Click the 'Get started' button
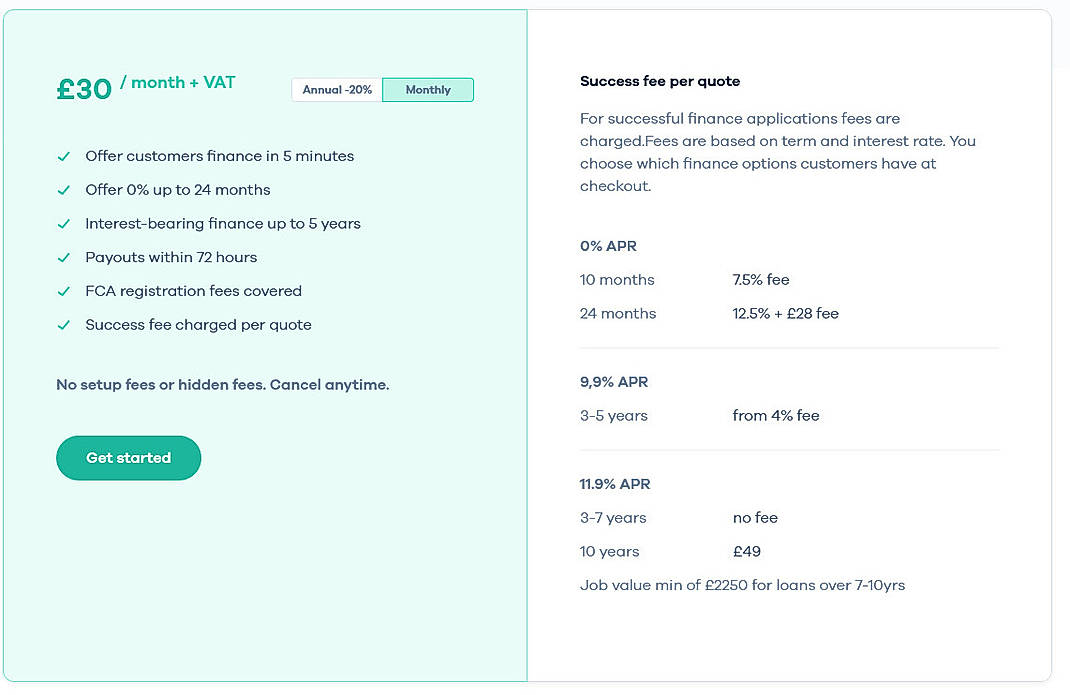Image resolution: width=1070 pixels, height=695 pixels. coord(128,457)
